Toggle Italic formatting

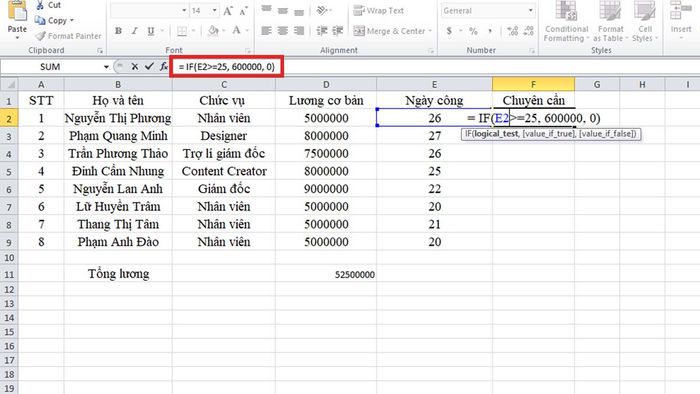[x=134, y=31]
